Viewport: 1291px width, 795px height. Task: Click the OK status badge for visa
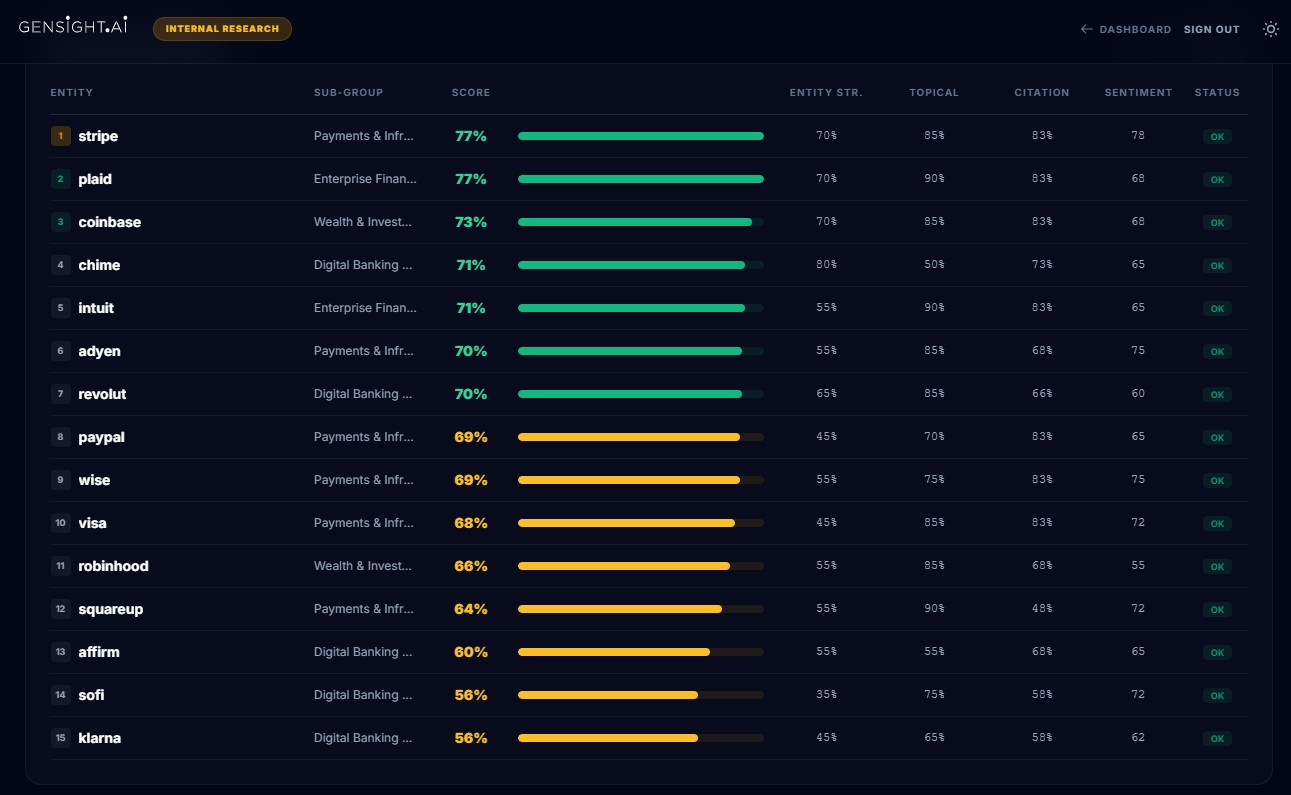click(1217, 524)
